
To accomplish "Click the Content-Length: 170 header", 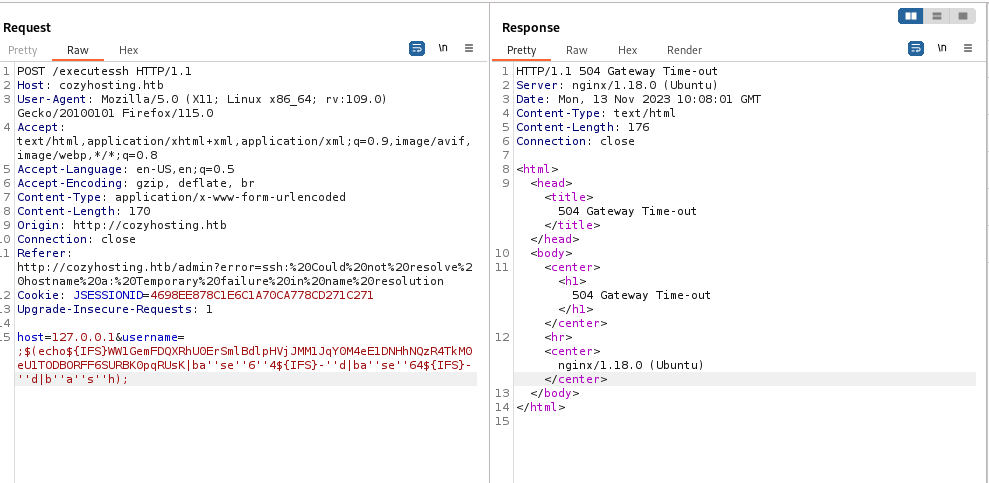I will point(84,211).
